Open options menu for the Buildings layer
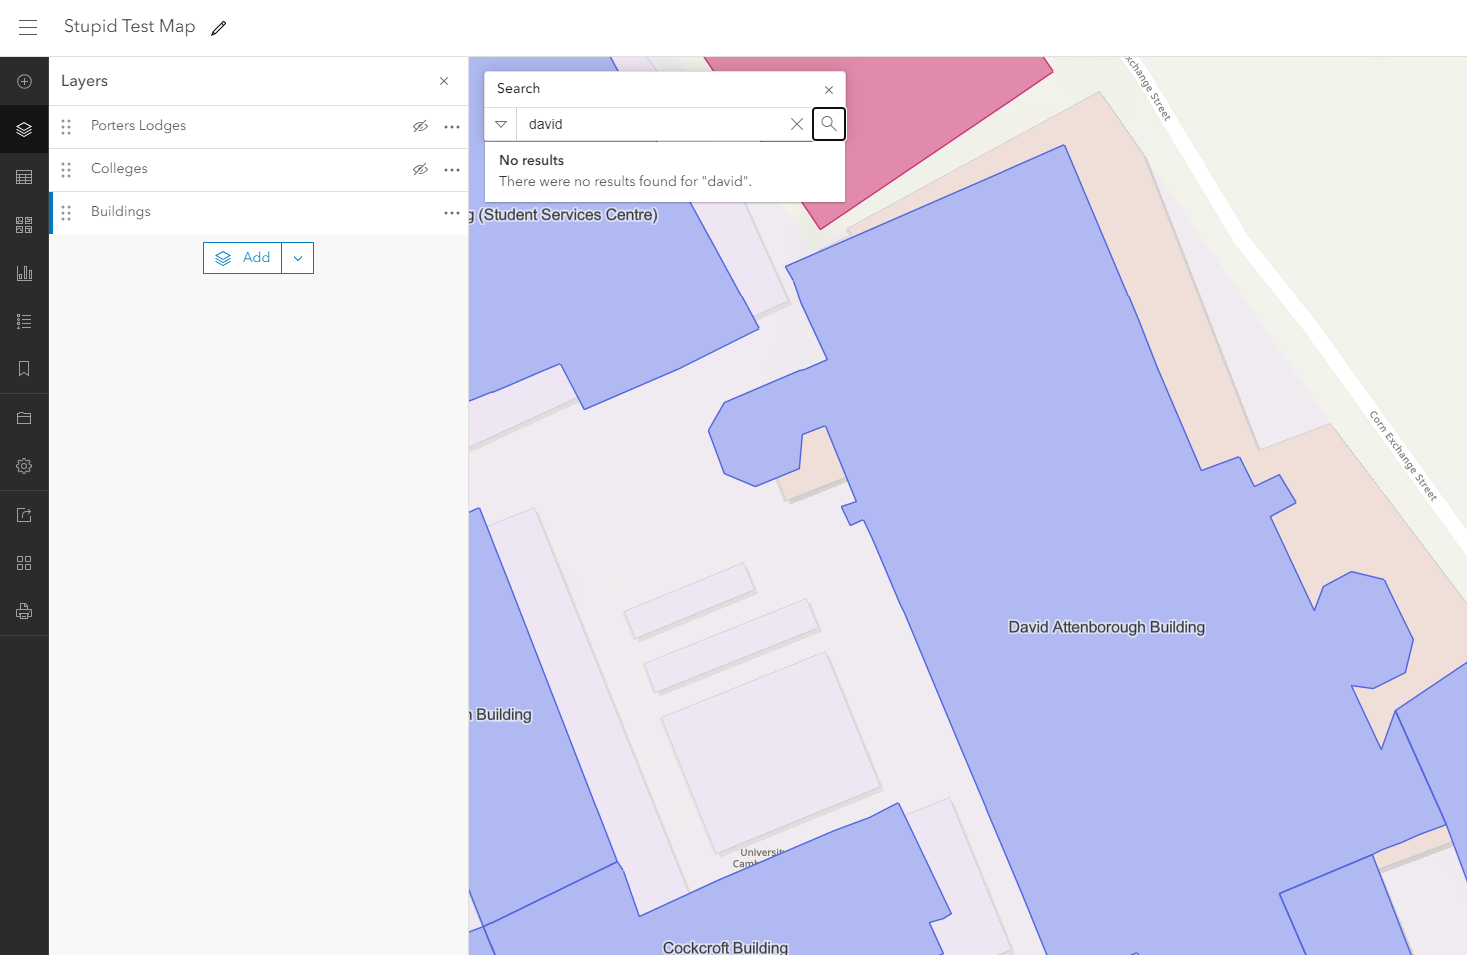 click(x=451, y=212)
